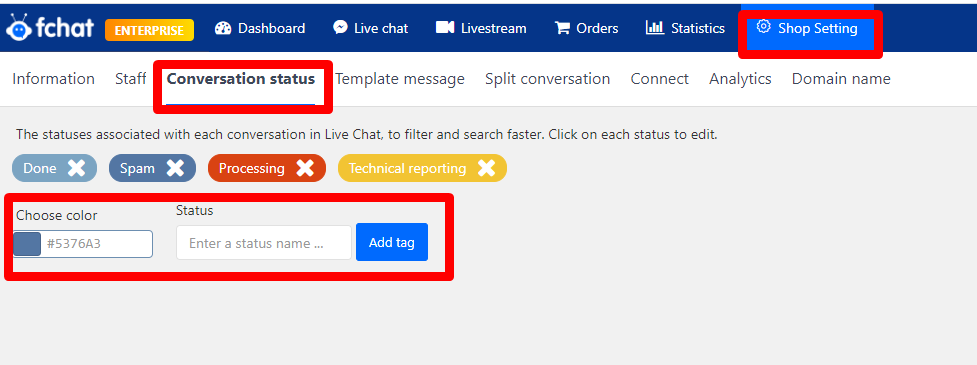Click the 'Choose color' label
Screen dimensions: 977x365
pyautogui.click(x=57, y=216)
